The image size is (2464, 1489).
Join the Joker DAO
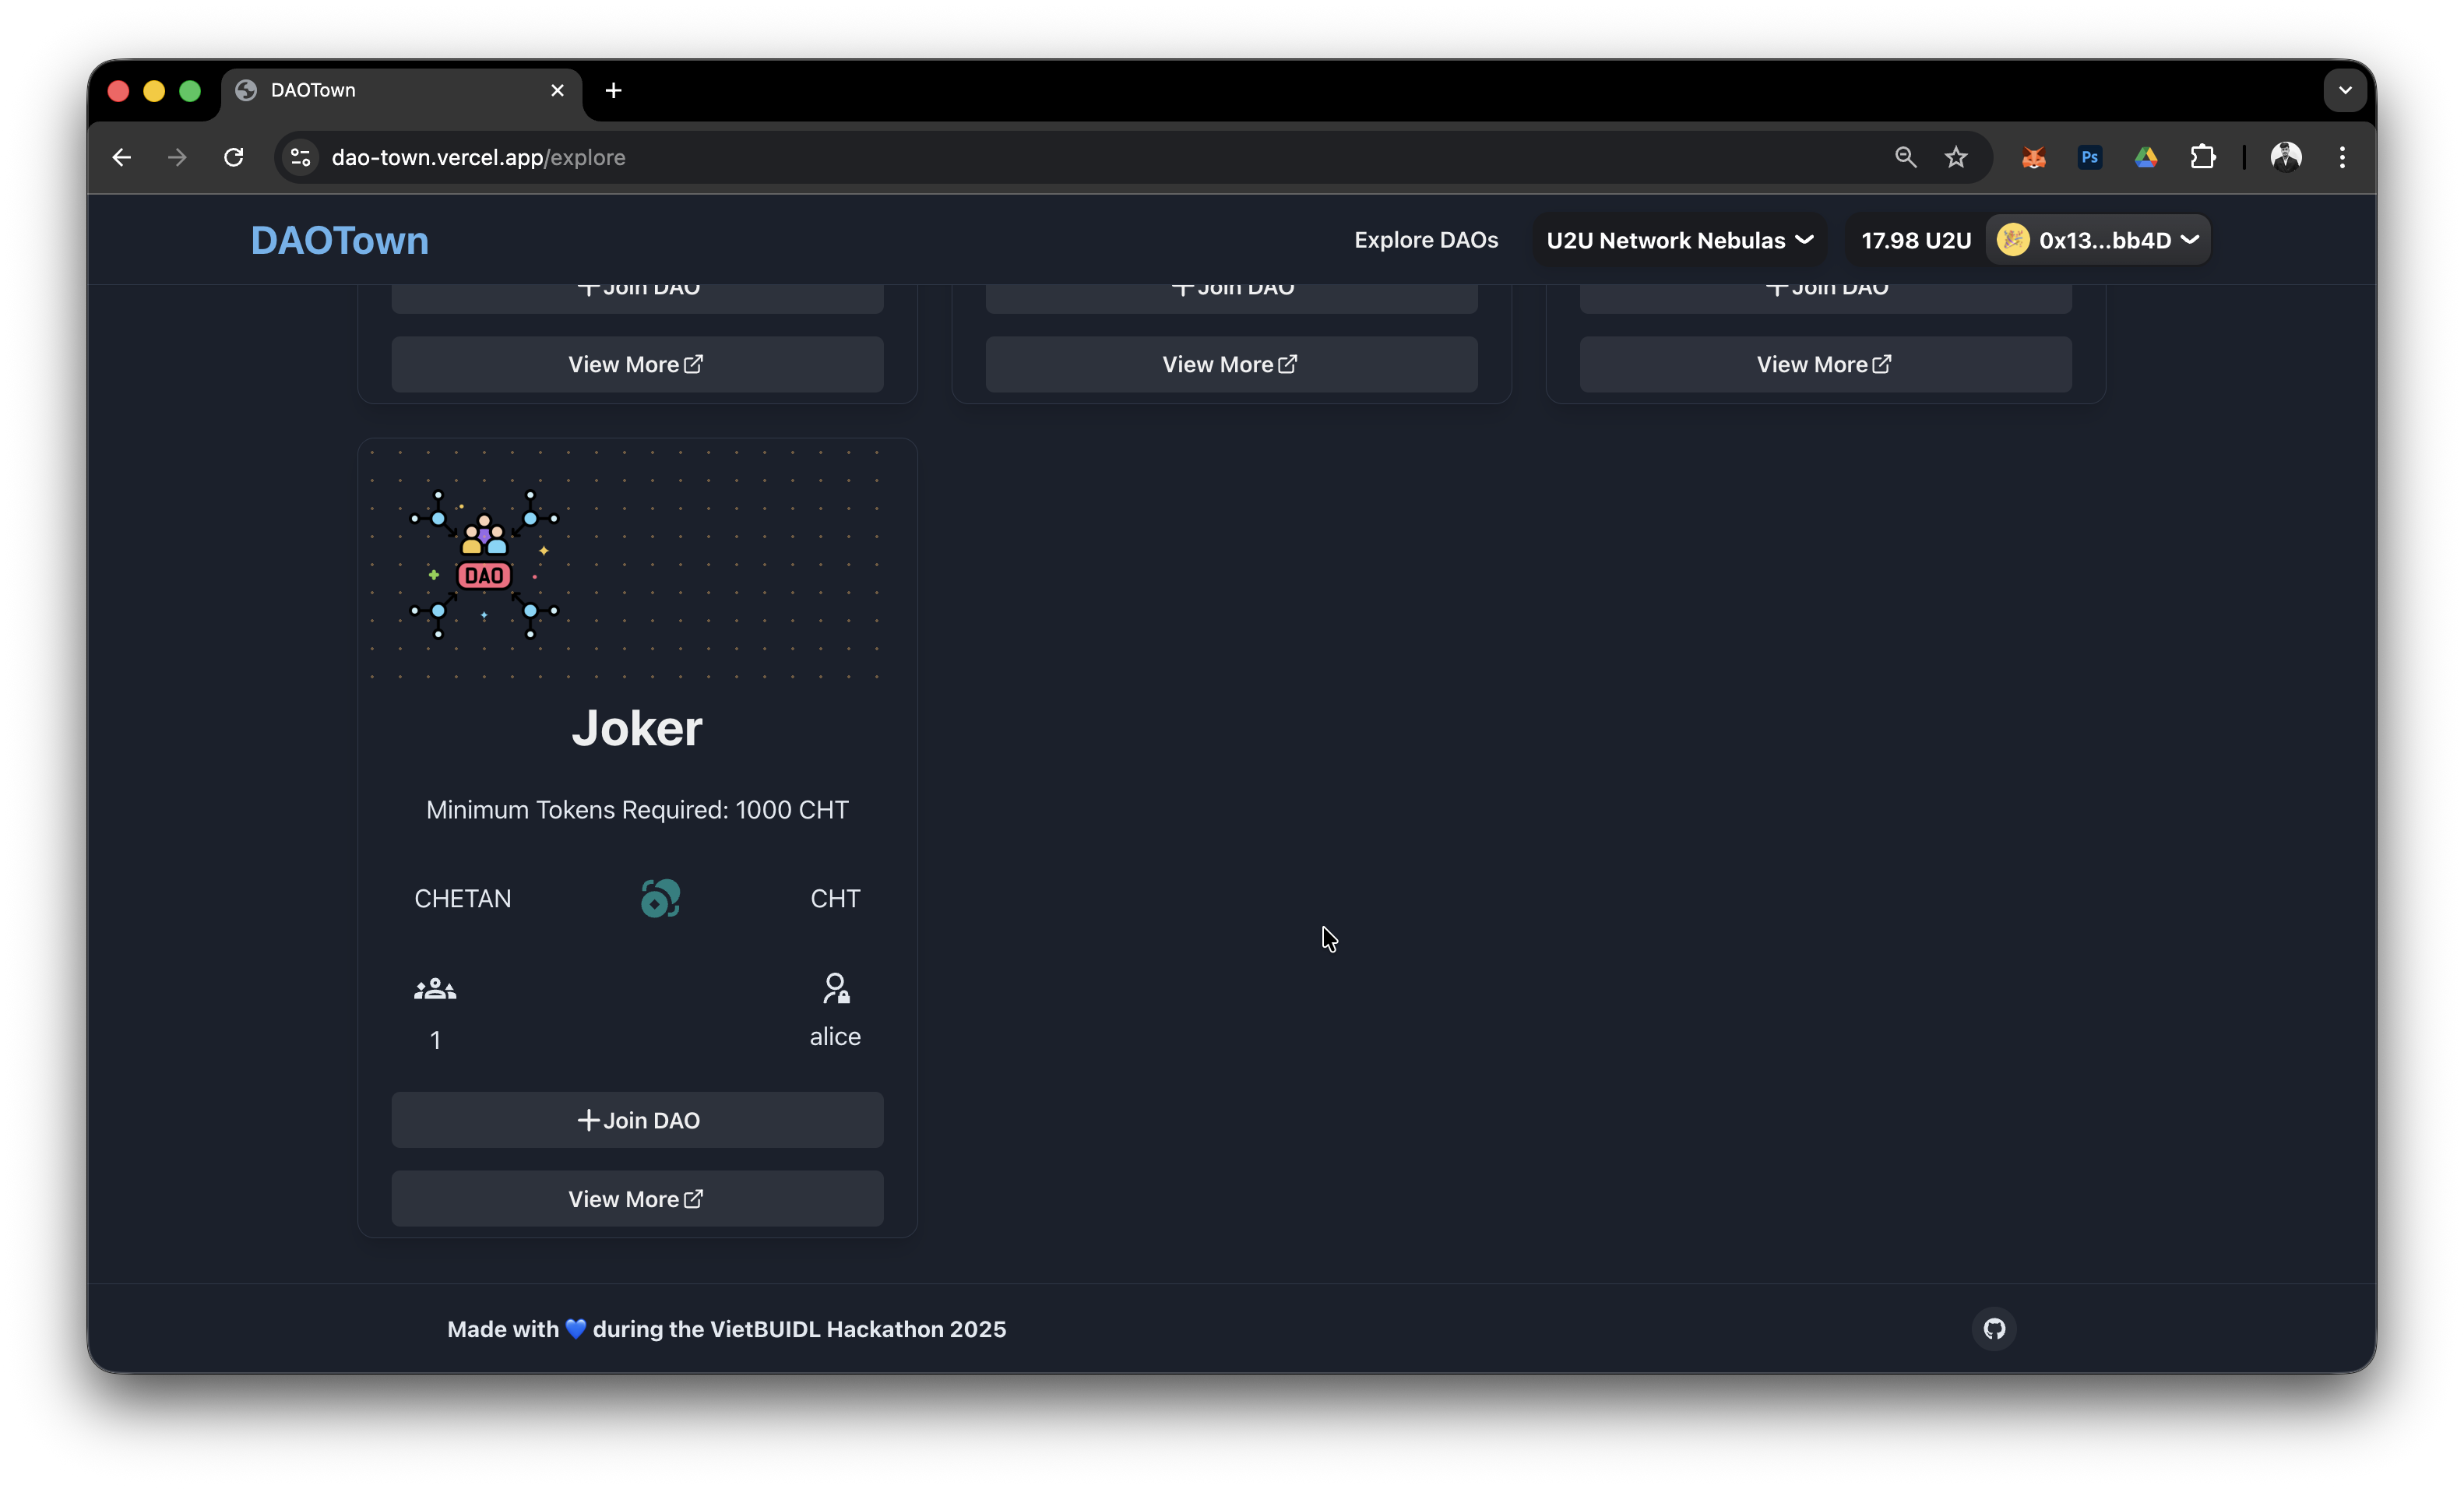(x=637, y=1120)
